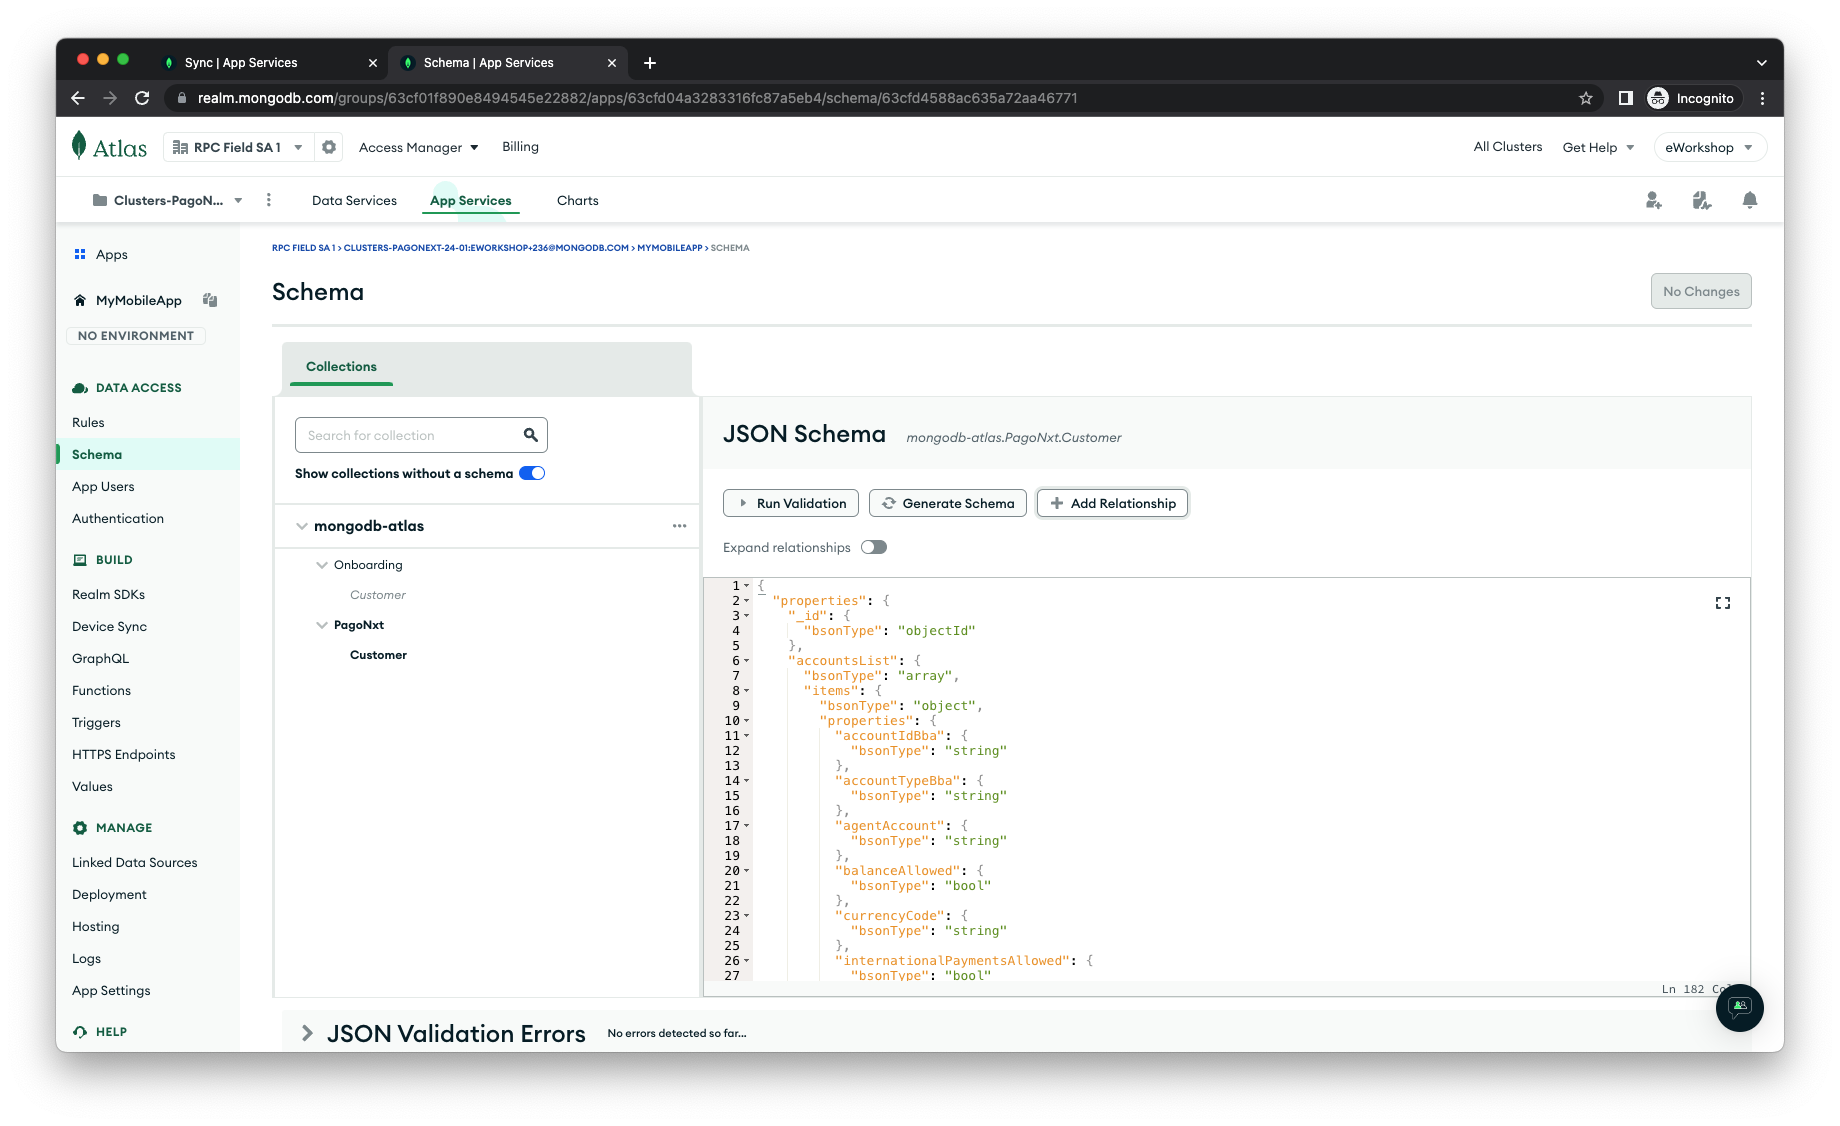Open All Clusters link
Screen dimensions: 1840x1126
coord(1508,147)
